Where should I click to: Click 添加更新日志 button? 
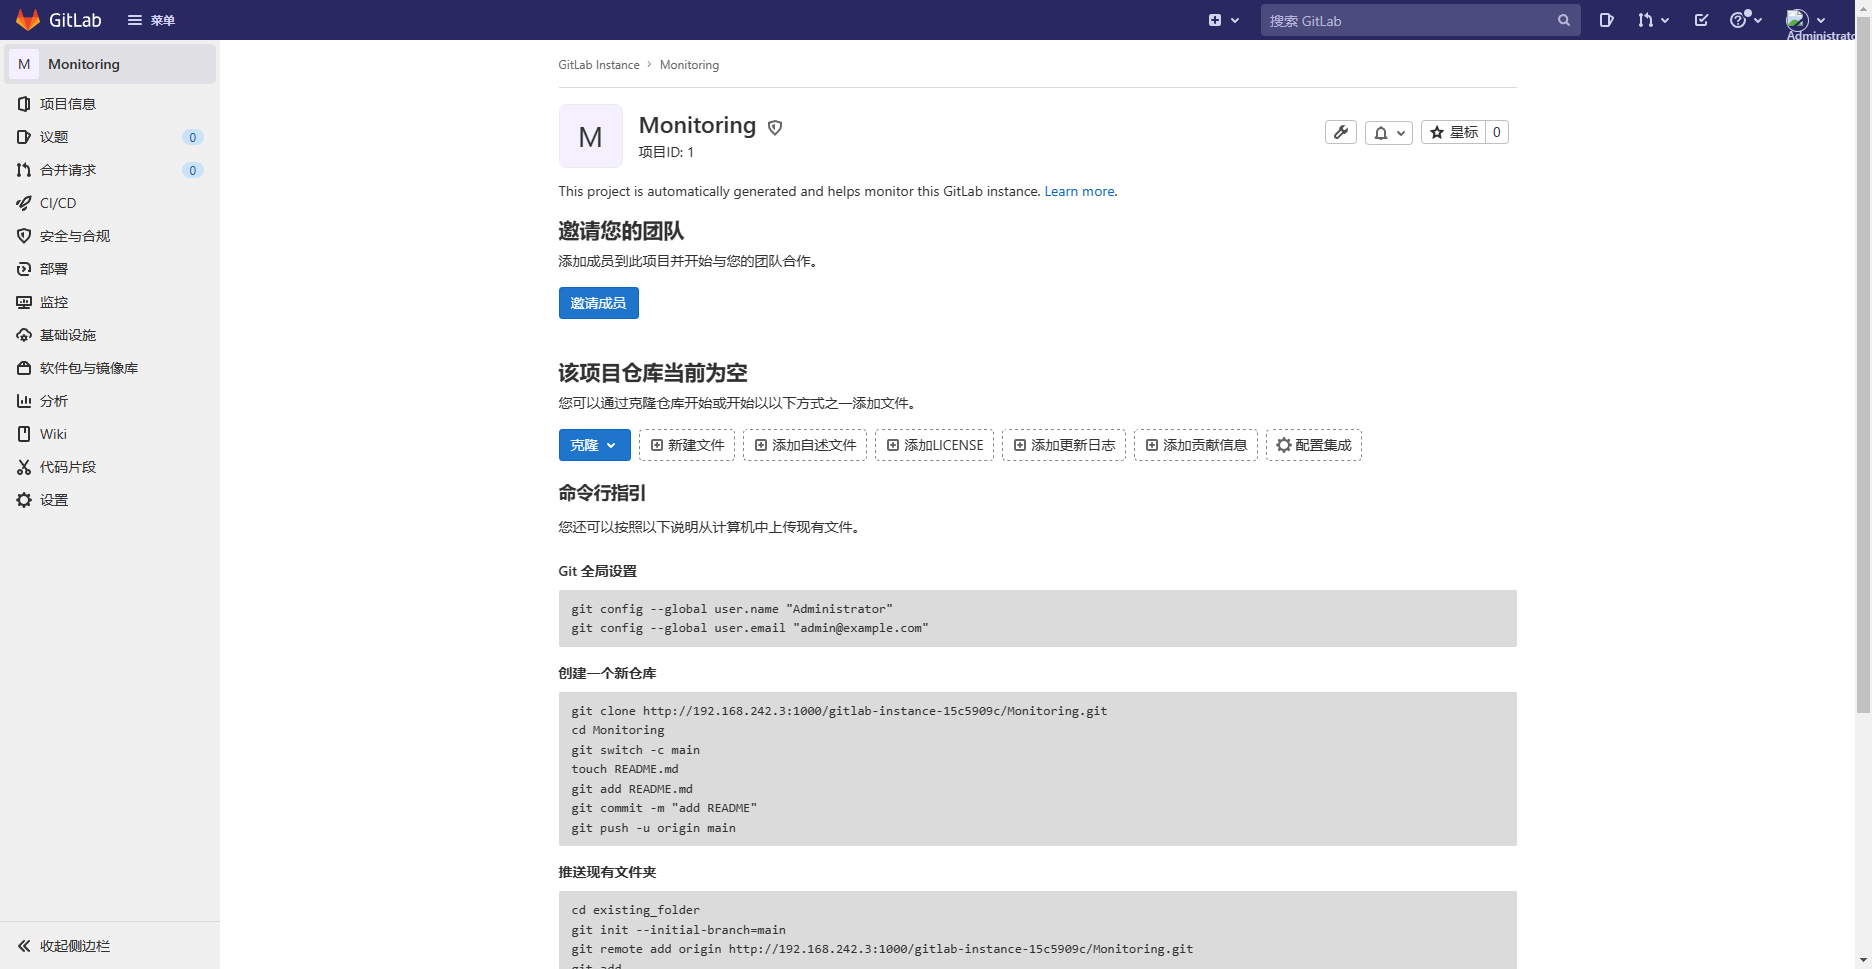[x=1064, y=445]
